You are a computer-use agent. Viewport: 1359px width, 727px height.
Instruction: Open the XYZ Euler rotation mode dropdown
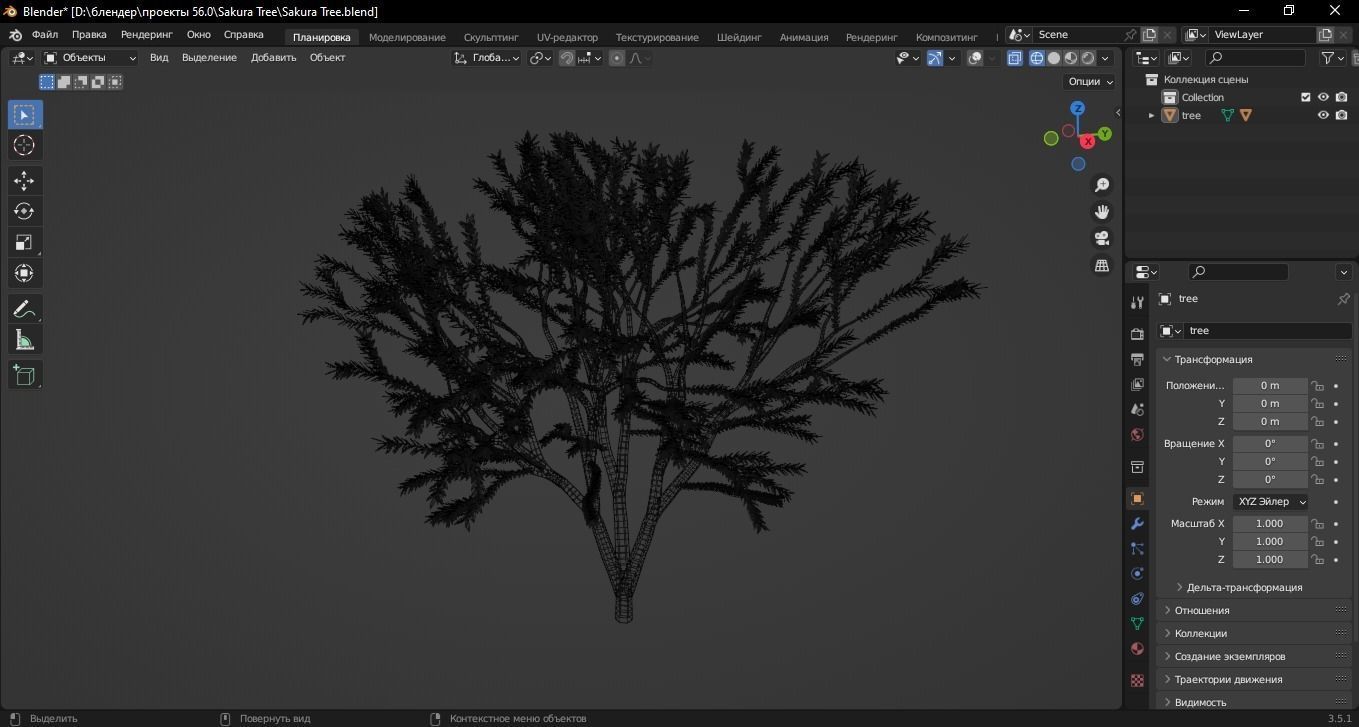pos(1270,502)
